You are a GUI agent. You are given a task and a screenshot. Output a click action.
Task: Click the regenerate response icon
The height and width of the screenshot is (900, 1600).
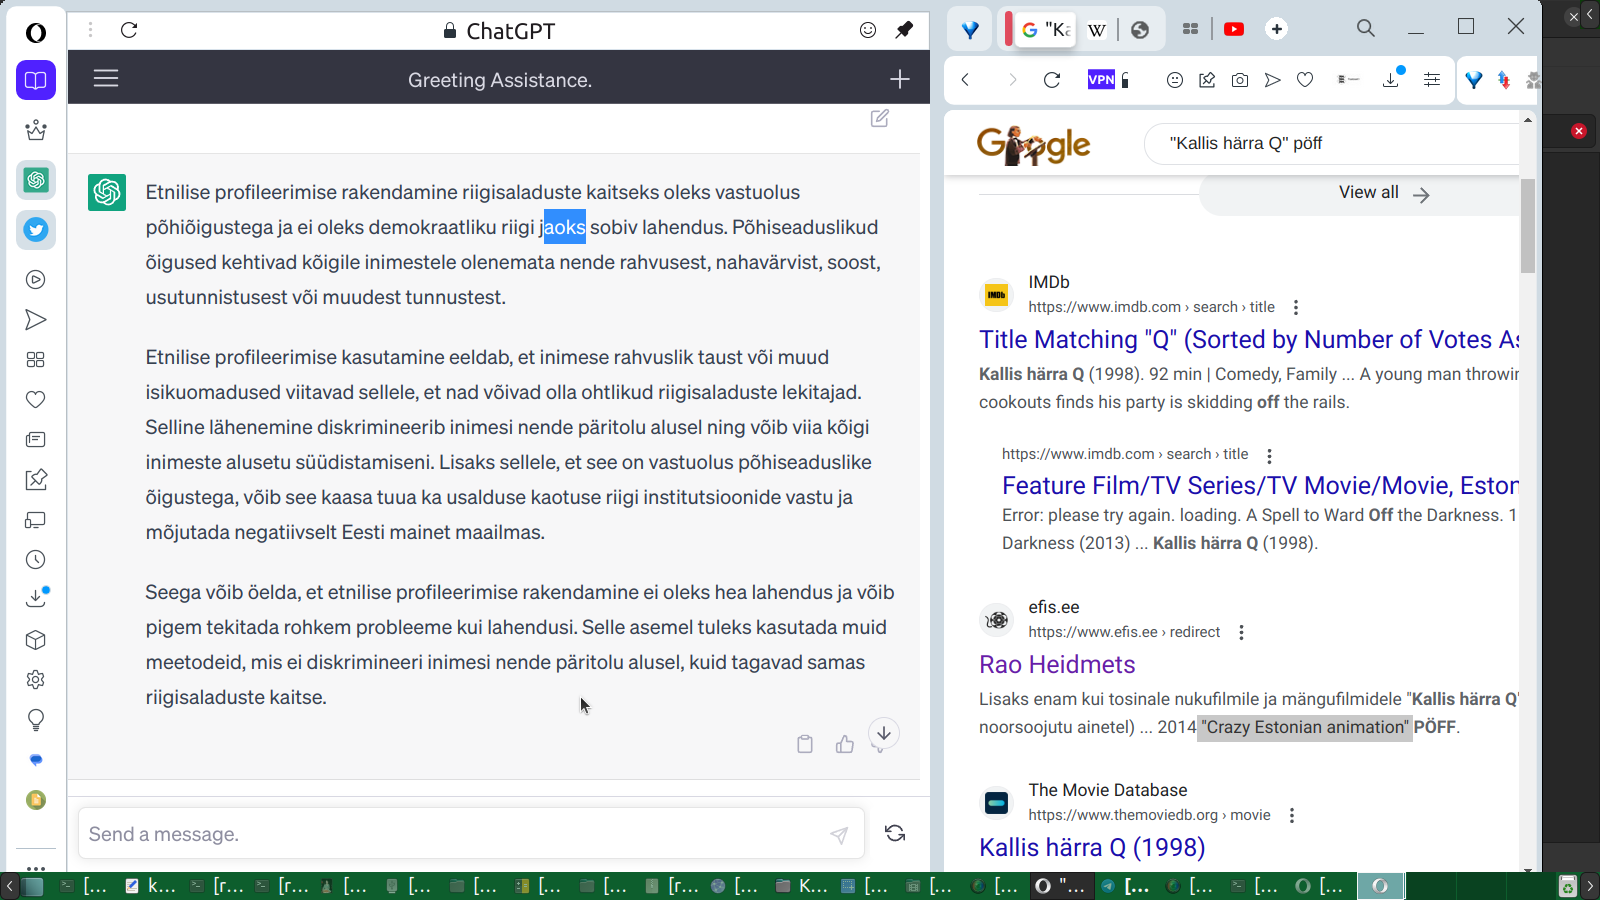[x=895, y=833]
